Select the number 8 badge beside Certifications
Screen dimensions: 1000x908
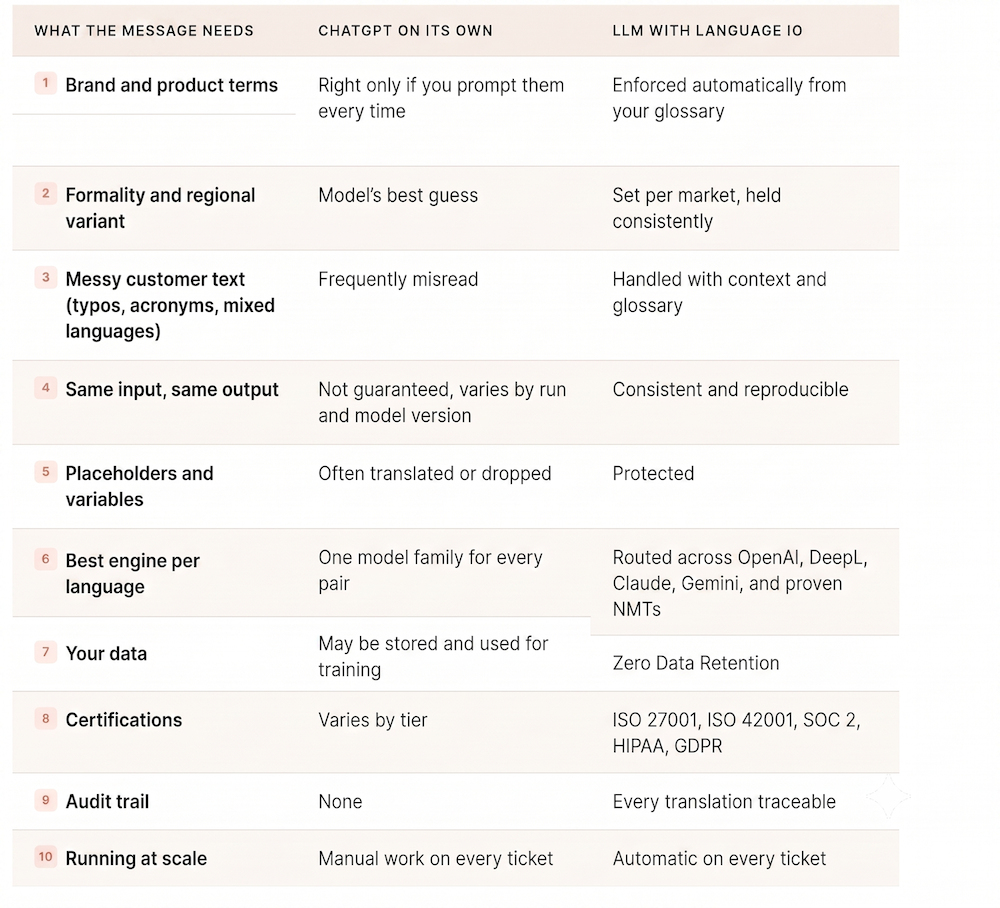click(x=45, y=719)
